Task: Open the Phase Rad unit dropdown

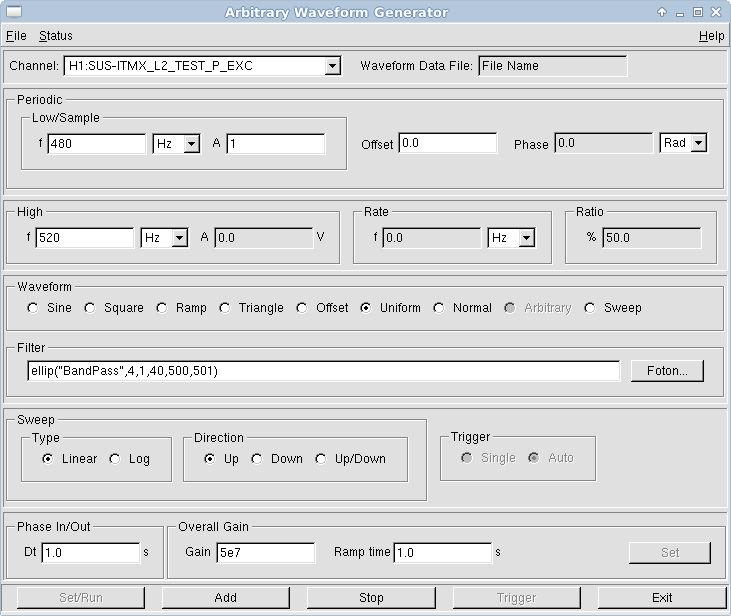Action: 698,143
